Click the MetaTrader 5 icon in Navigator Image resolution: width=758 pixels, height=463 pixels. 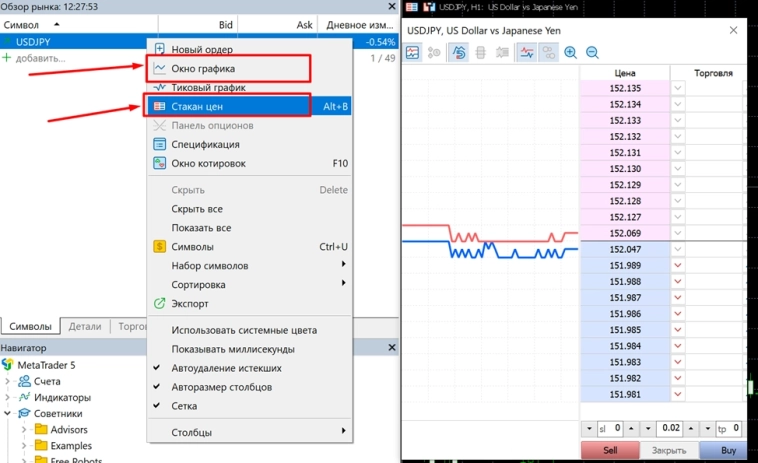click(8, 364)
